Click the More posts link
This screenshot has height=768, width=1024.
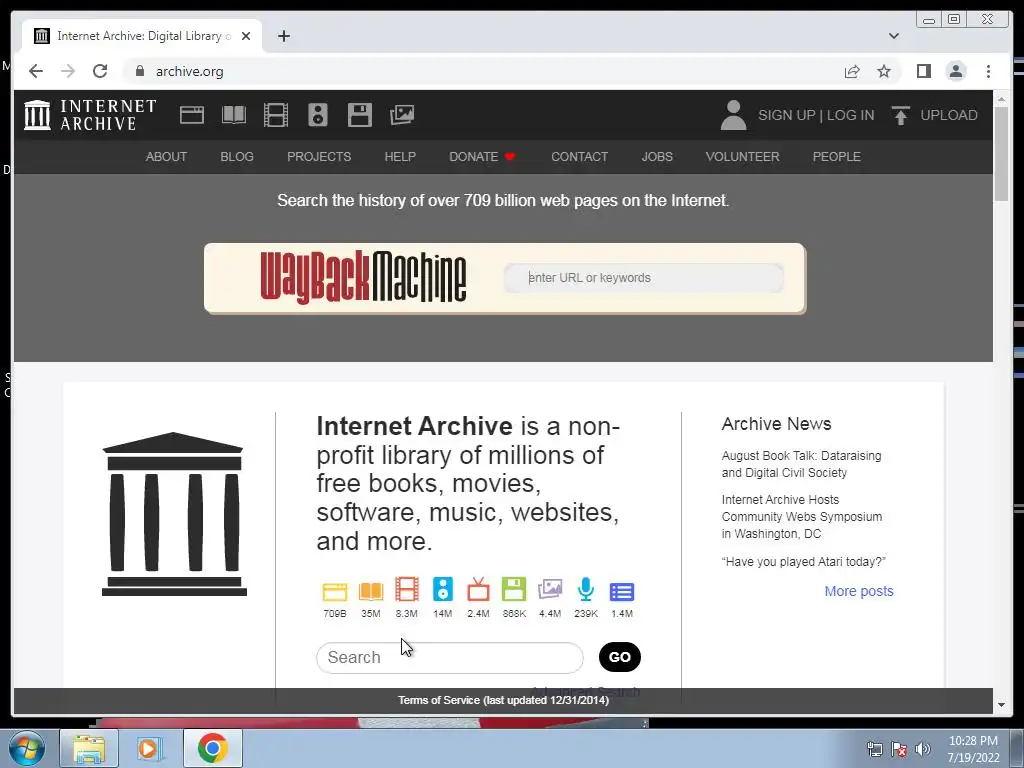859,591
